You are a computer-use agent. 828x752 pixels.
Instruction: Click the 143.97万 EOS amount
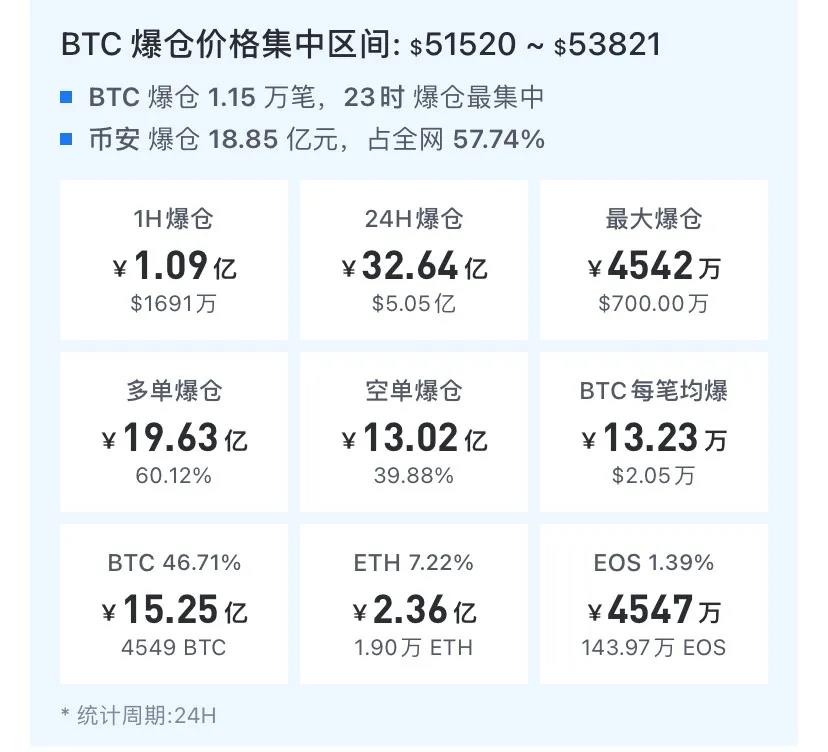click(654, 648)
